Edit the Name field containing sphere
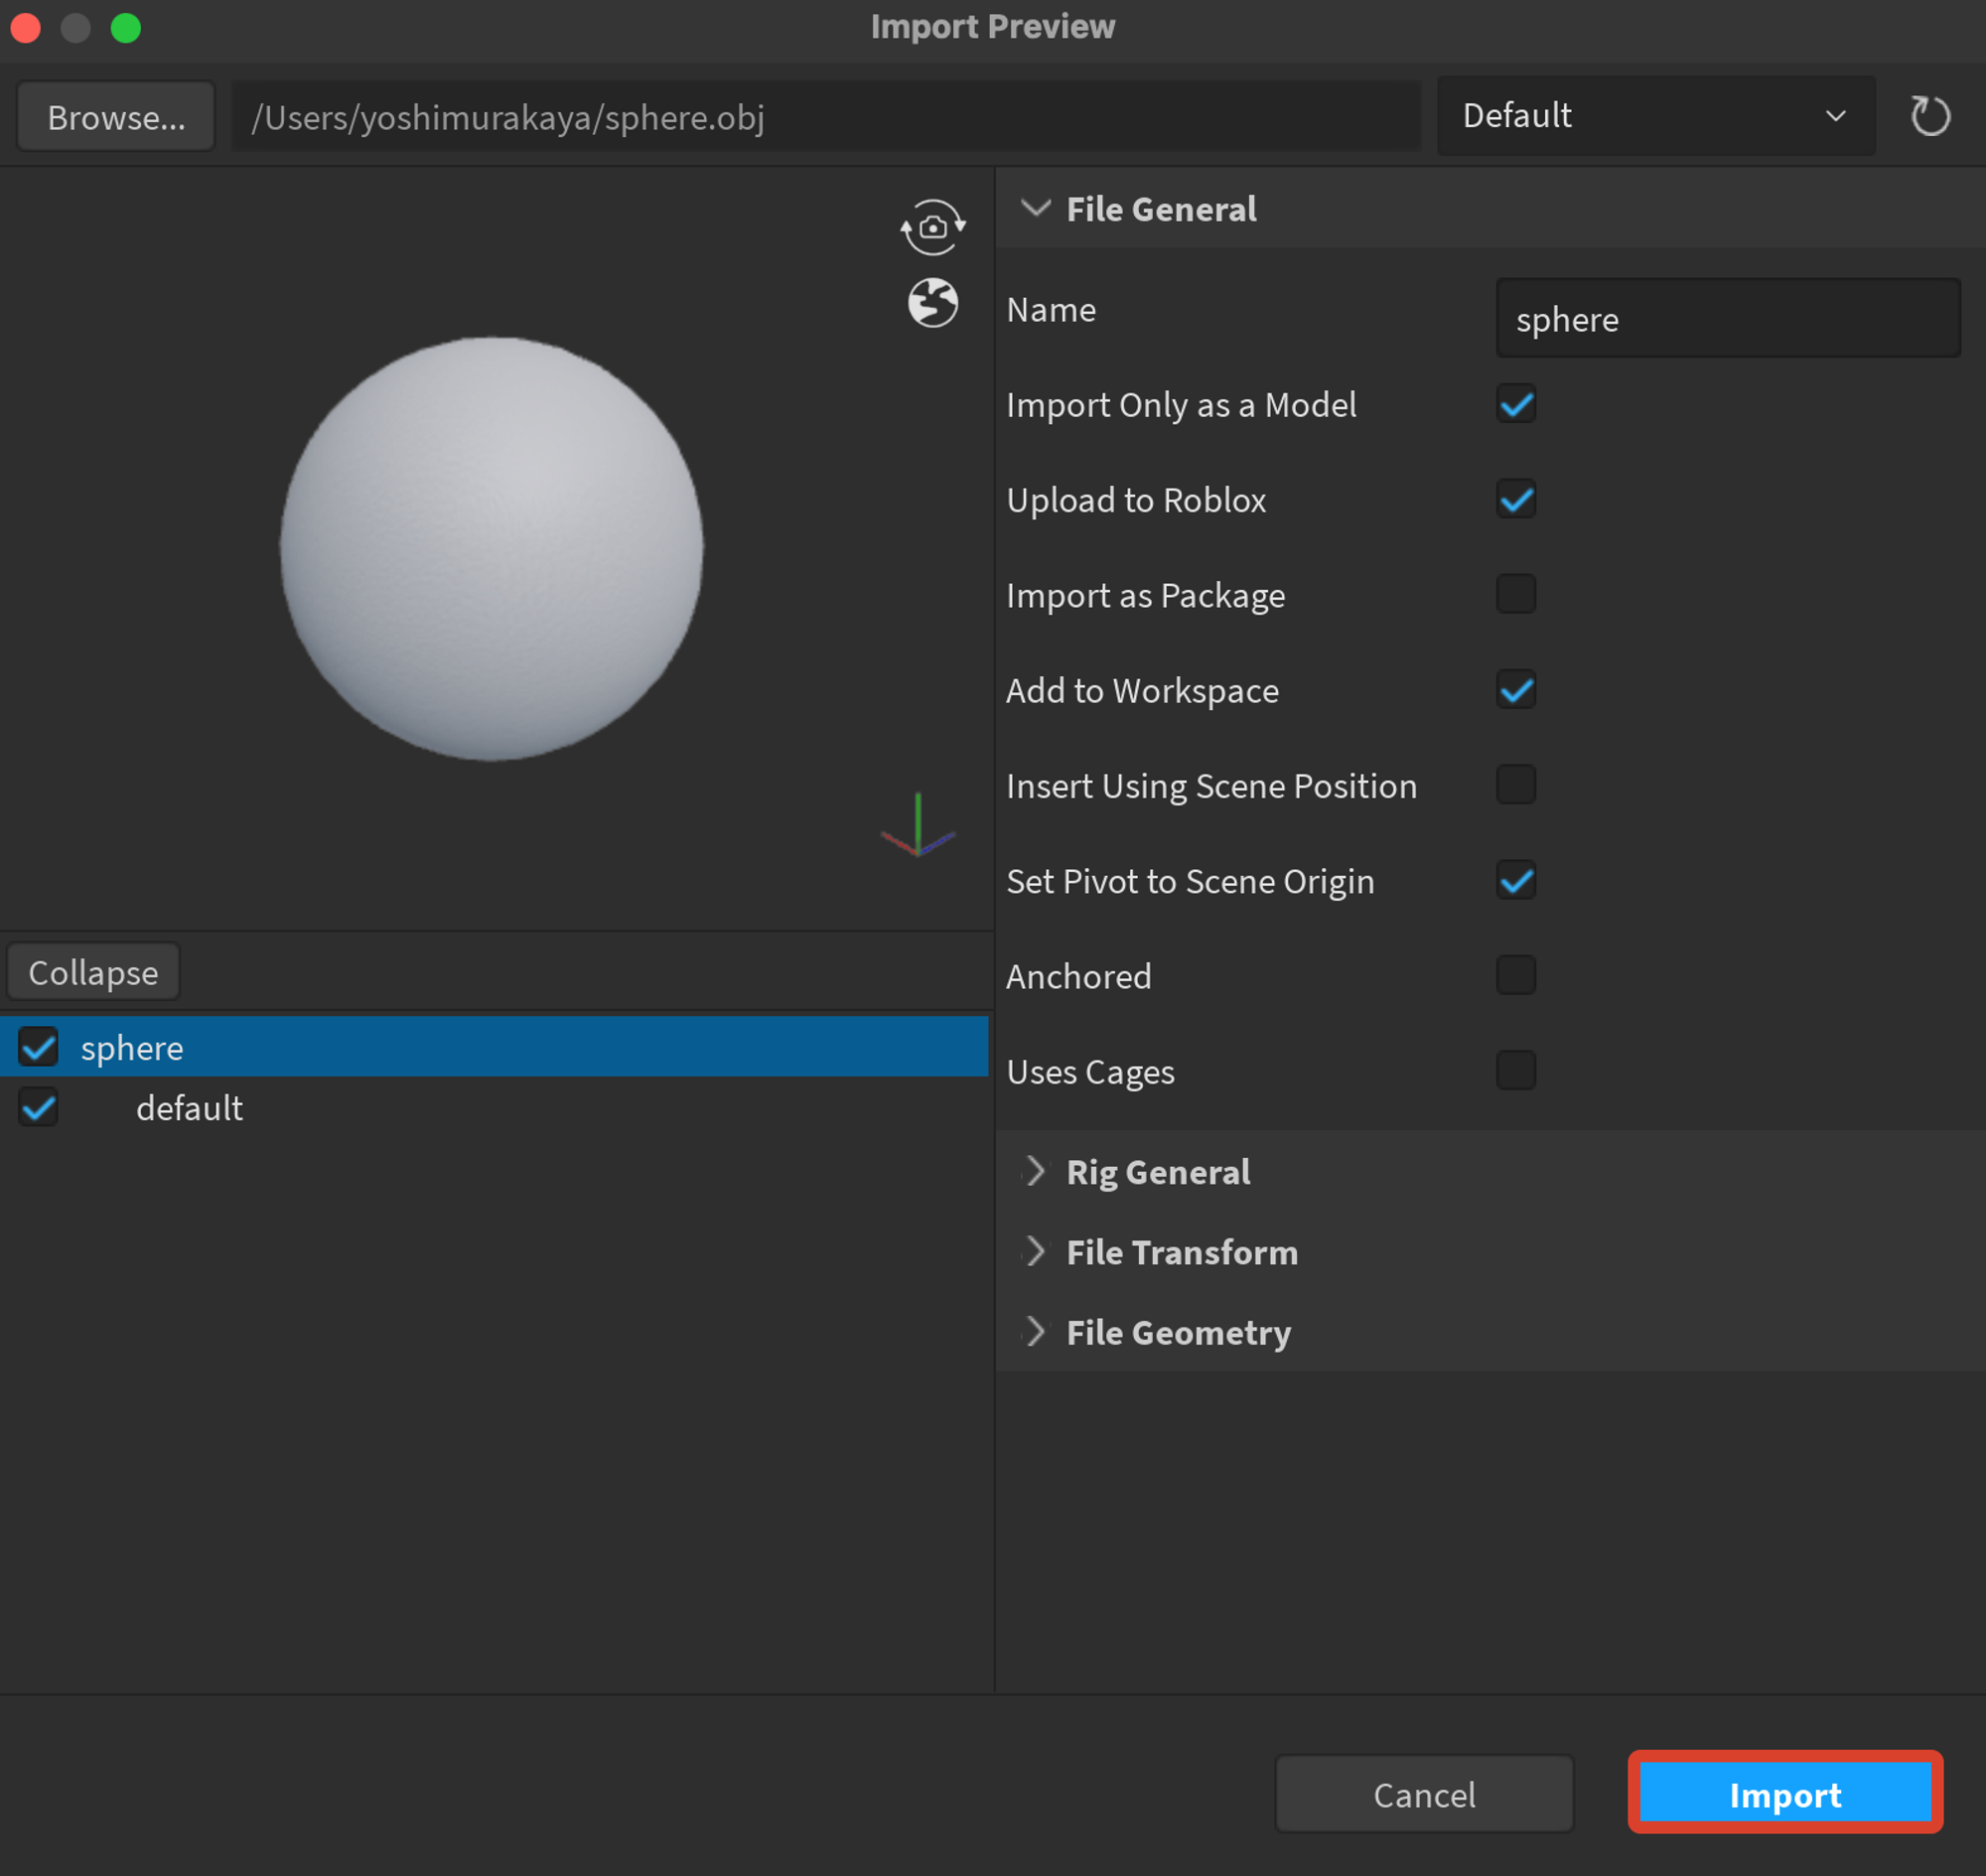The height and width of the screenshot is (1876, 1986). [1727, 319]
